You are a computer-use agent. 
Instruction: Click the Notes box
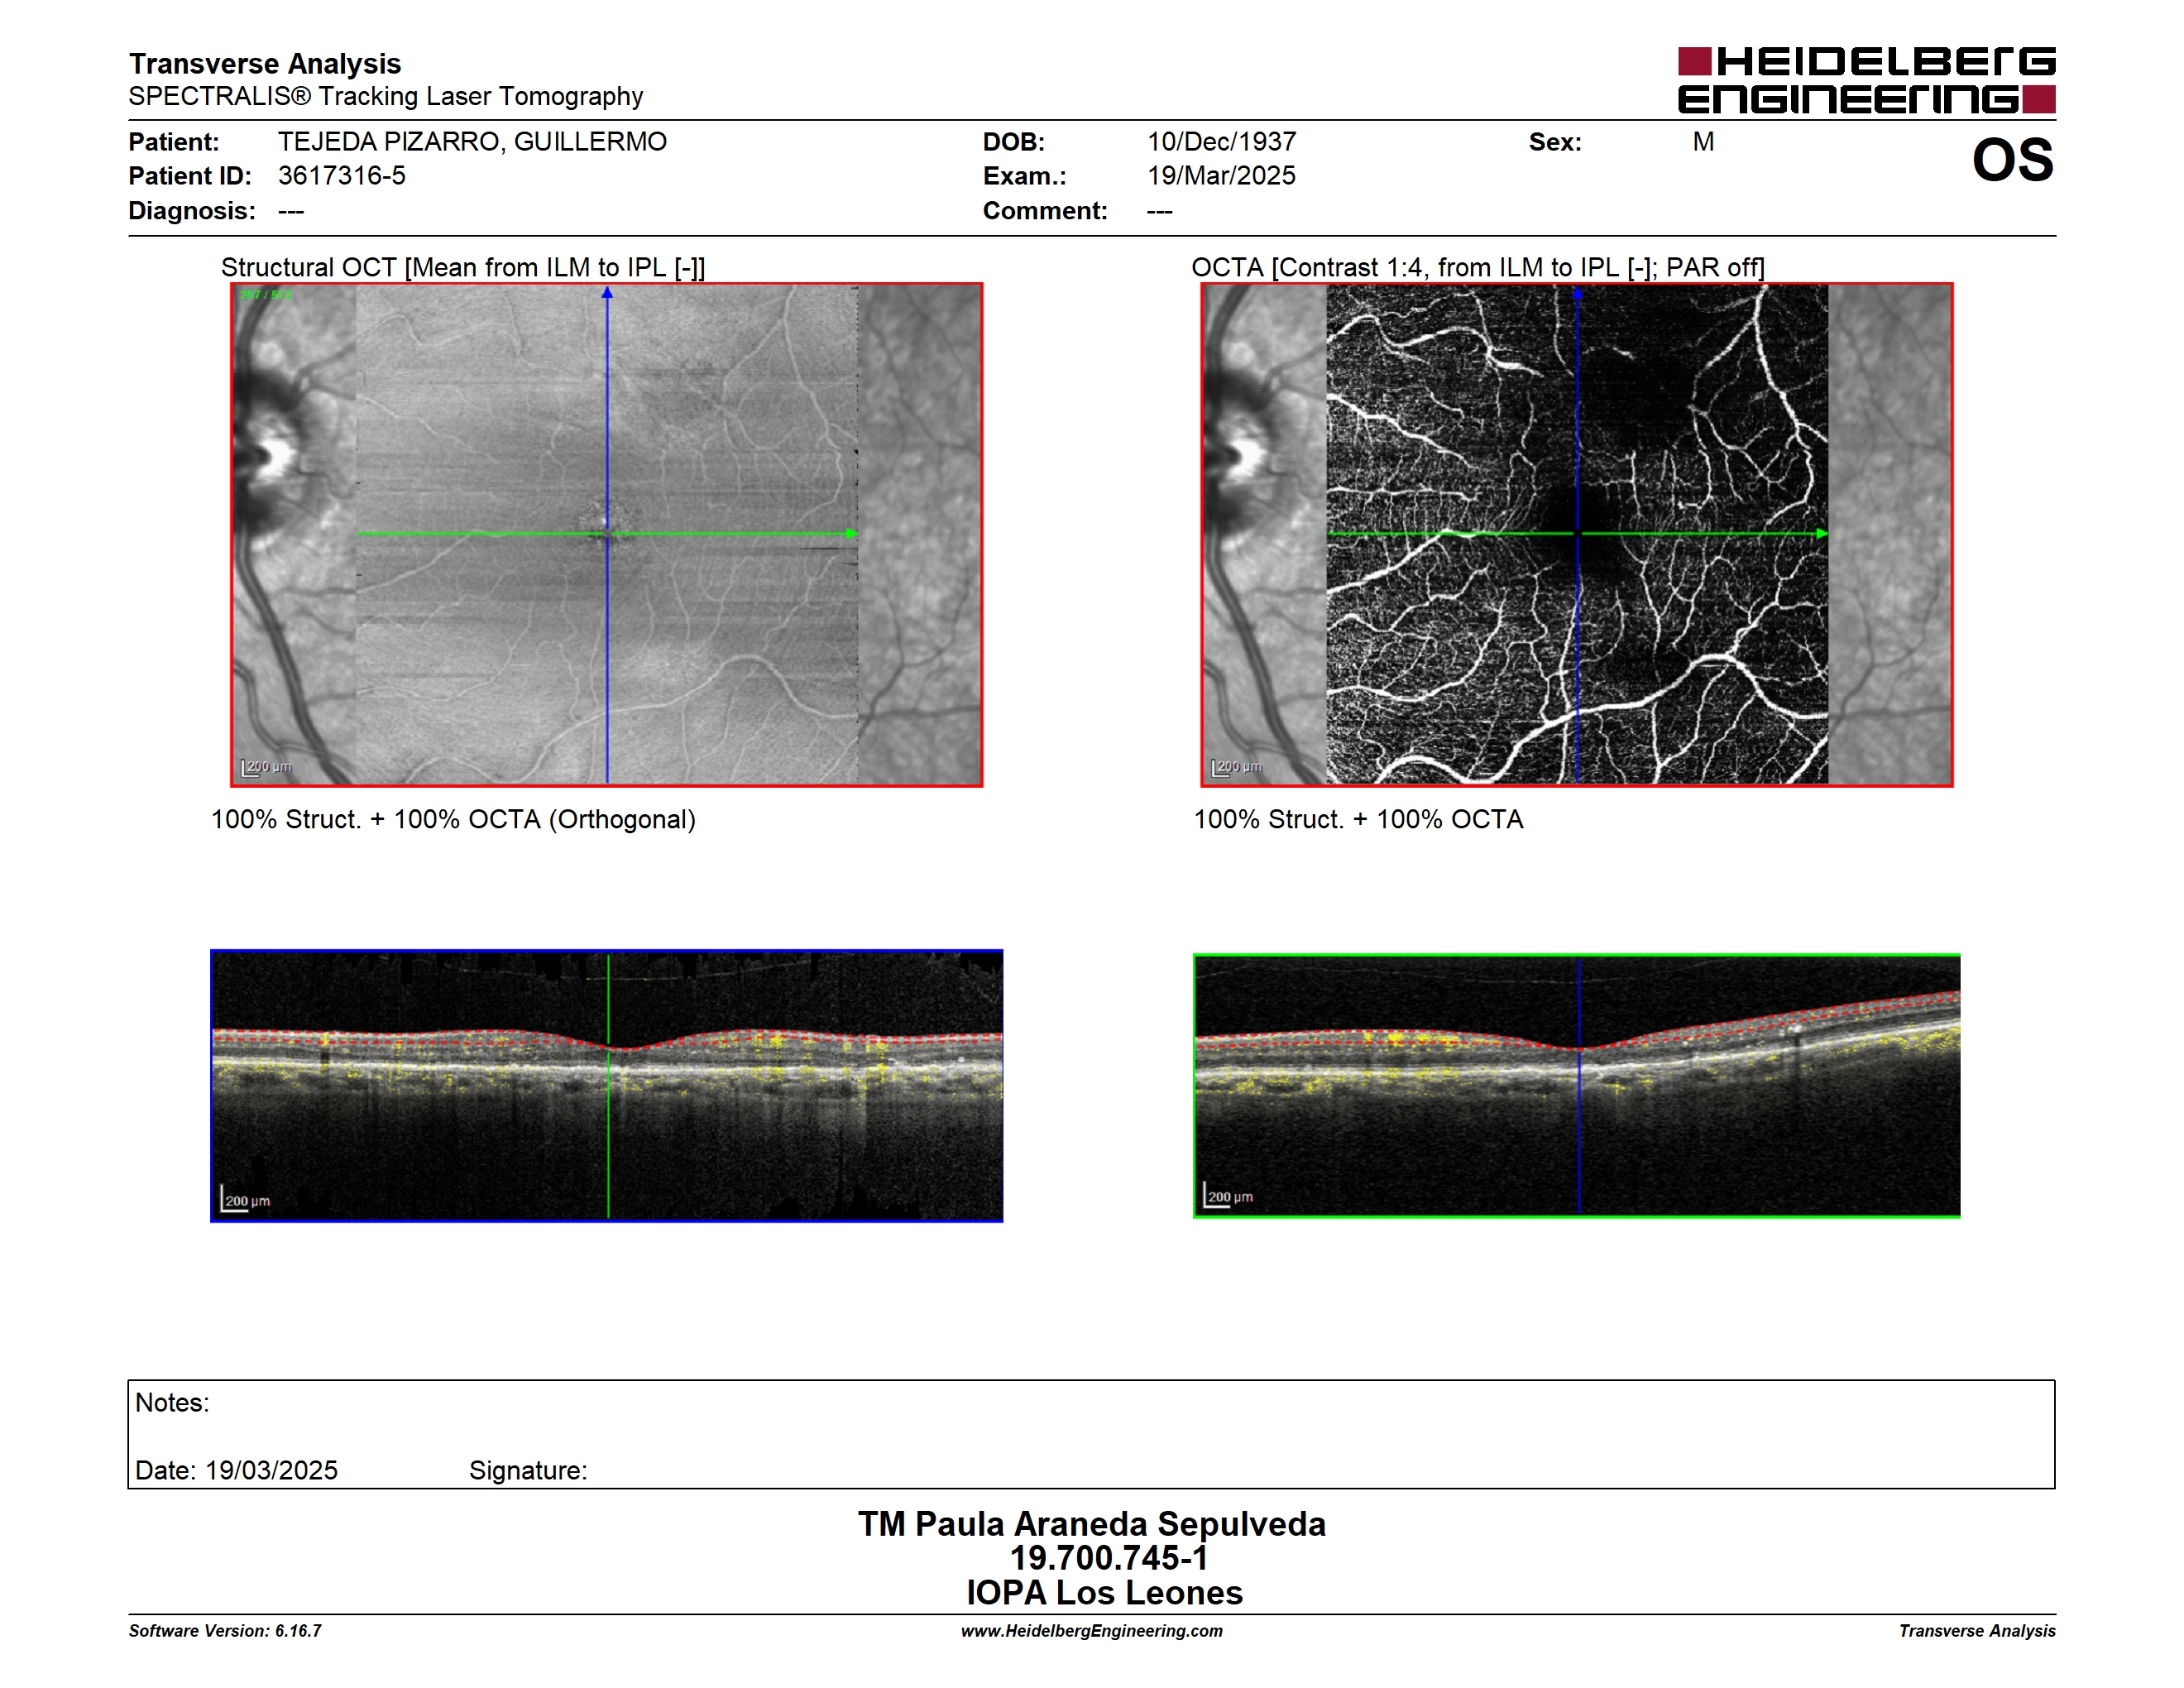click(1091, 1434)
